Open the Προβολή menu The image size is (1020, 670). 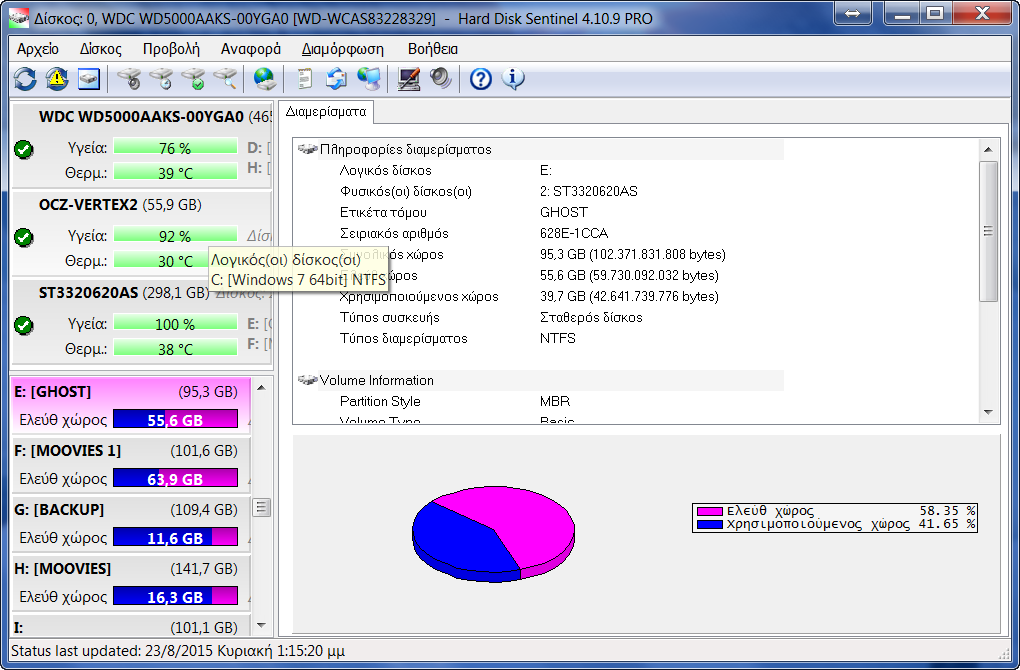point(171,49)
